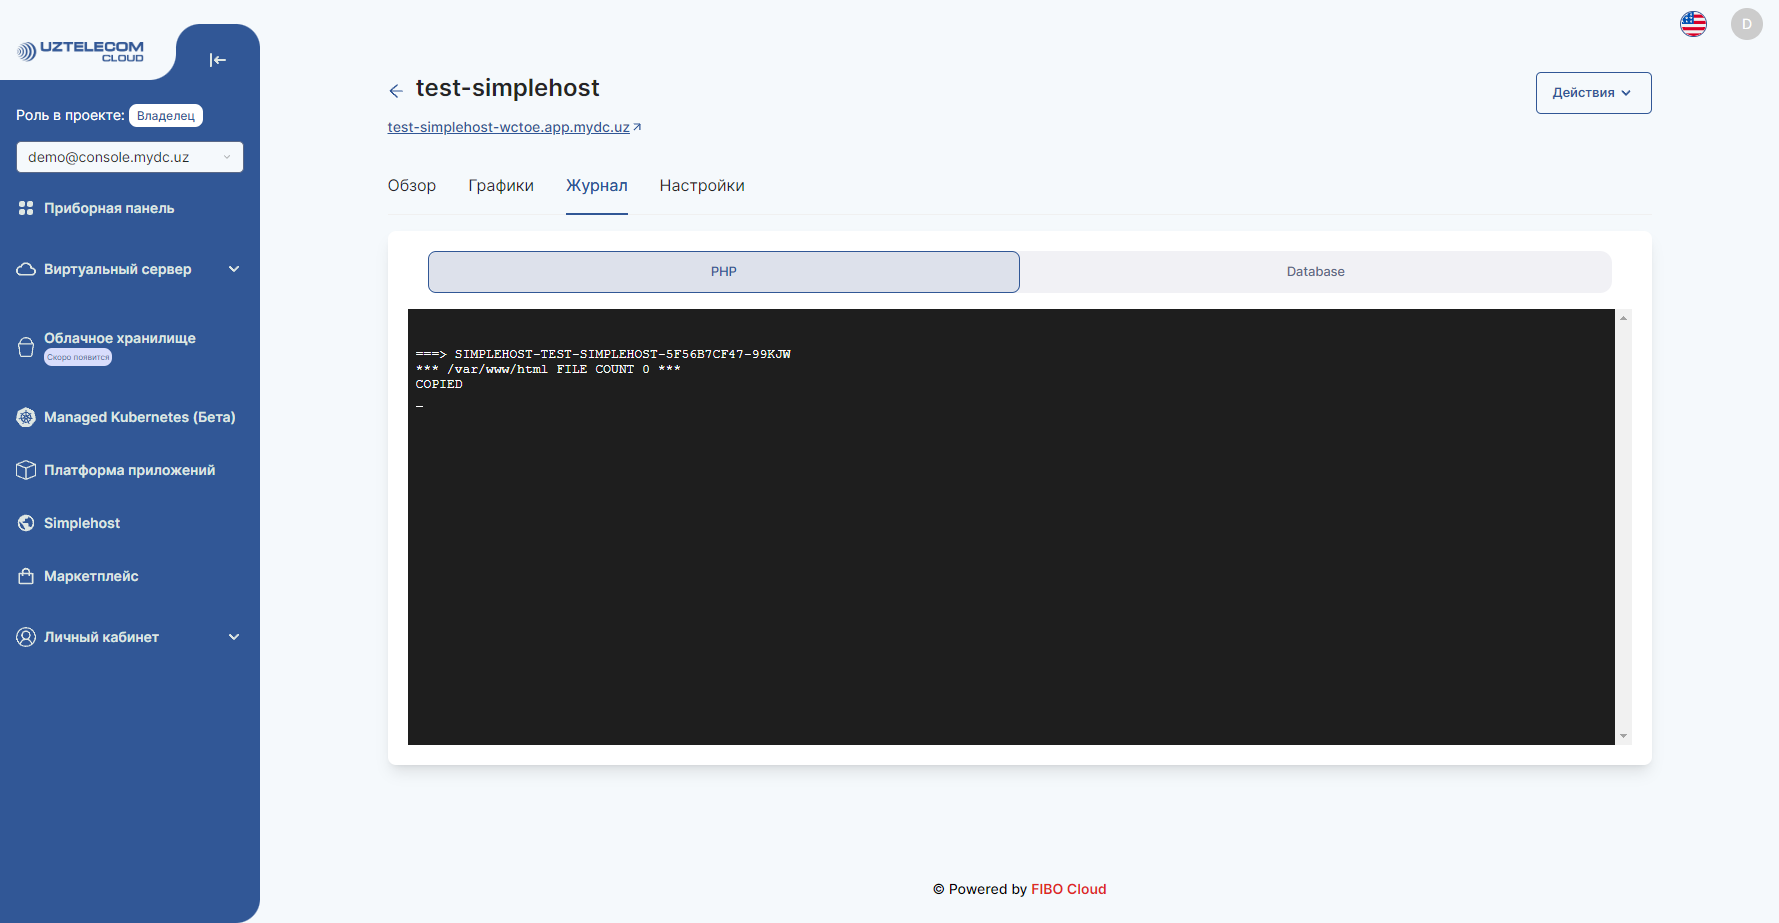Switch to the Настройки tab
The image size is (1779, 923).
pos(701,185)
